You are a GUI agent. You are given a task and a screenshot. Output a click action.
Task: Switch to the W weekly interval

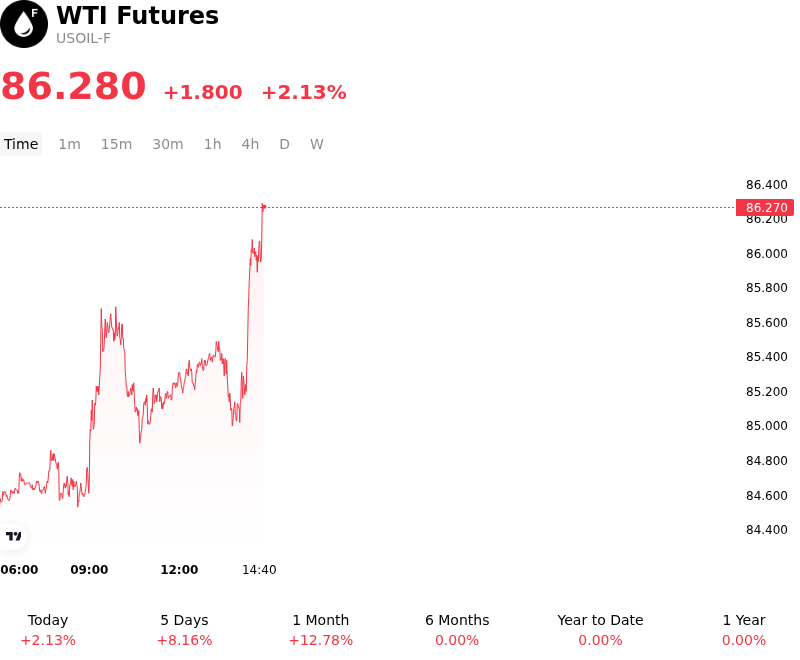tap(317, 144)
